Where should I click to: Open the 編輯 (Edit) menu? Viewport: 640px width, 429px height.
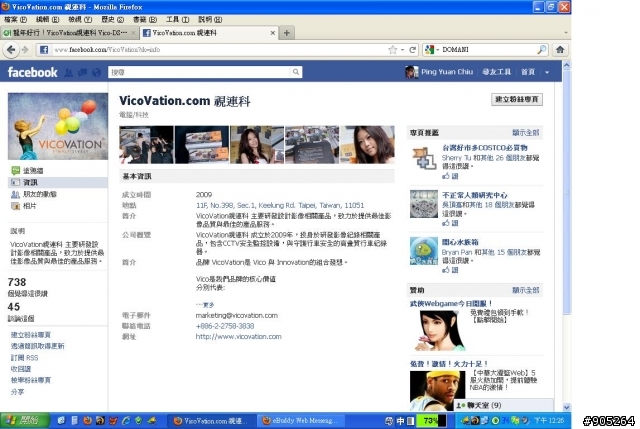(47, 19)
